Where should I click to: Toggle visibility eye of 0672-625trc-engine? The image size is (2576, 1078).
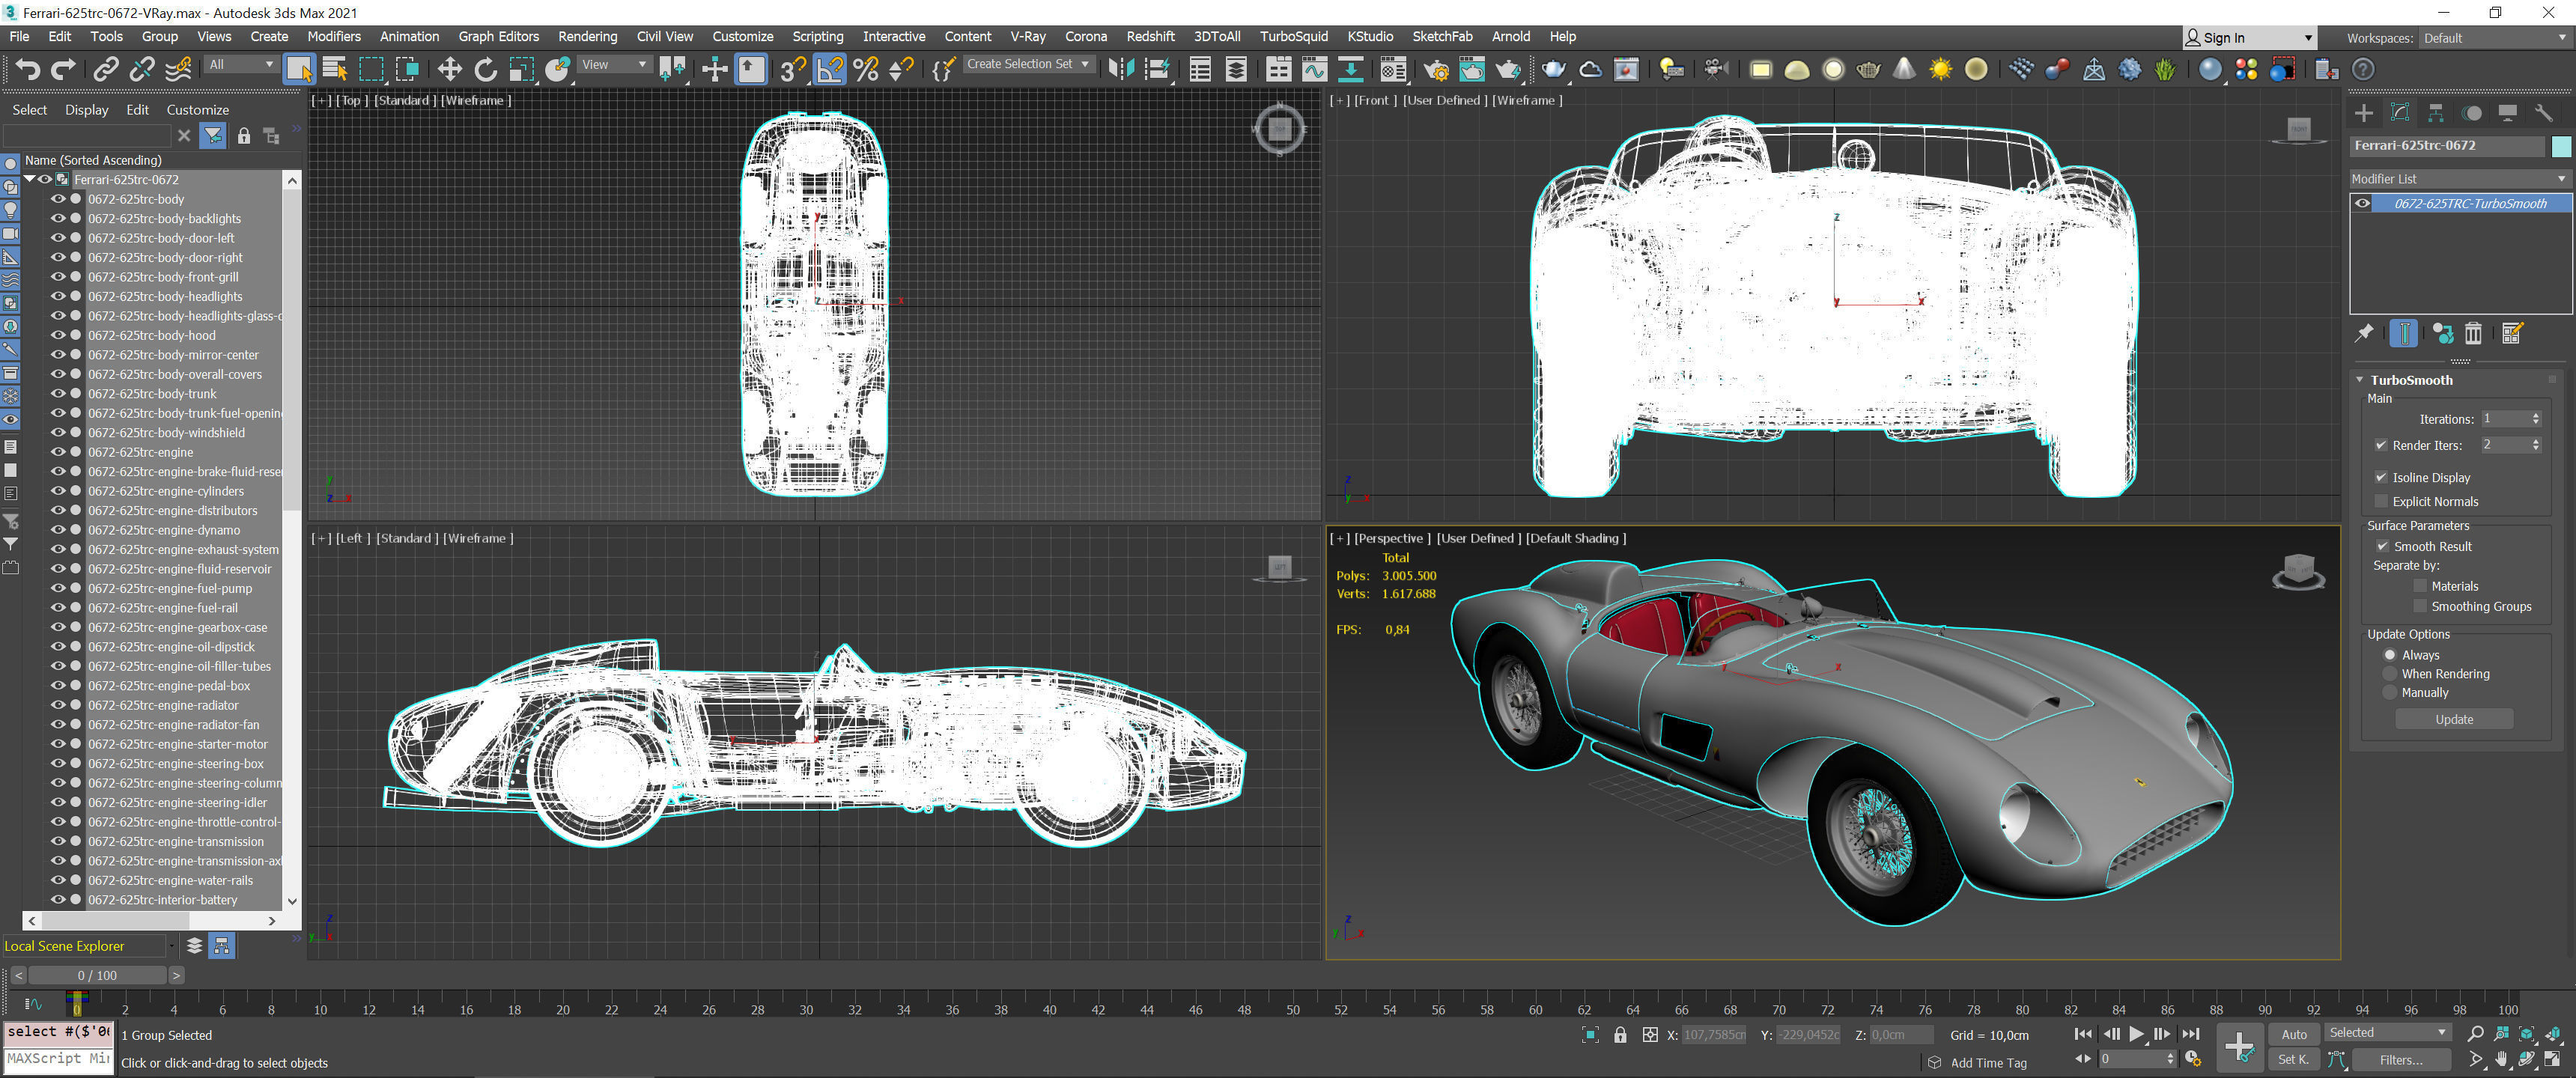point(58,452)
